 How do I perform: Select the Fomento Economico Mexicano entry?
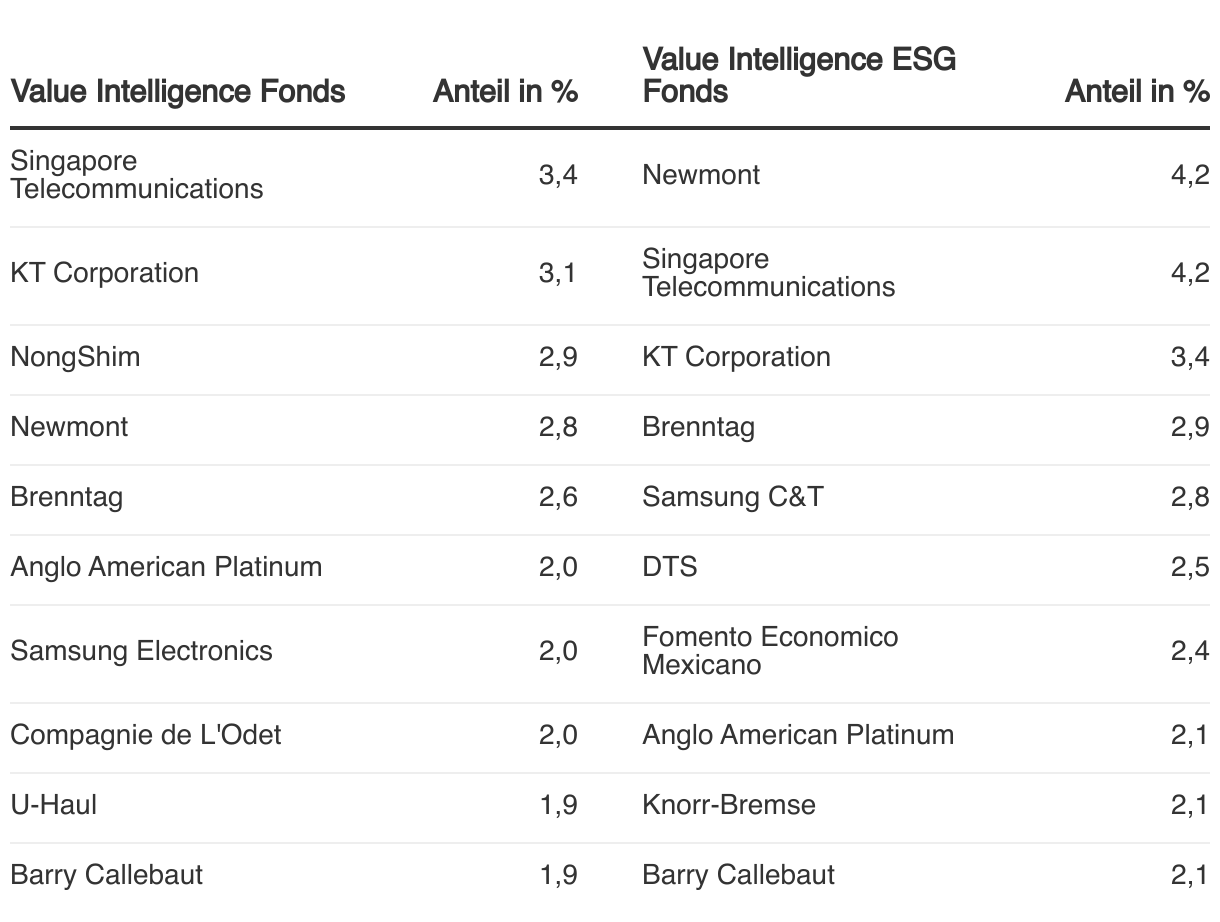click(770, 651)
